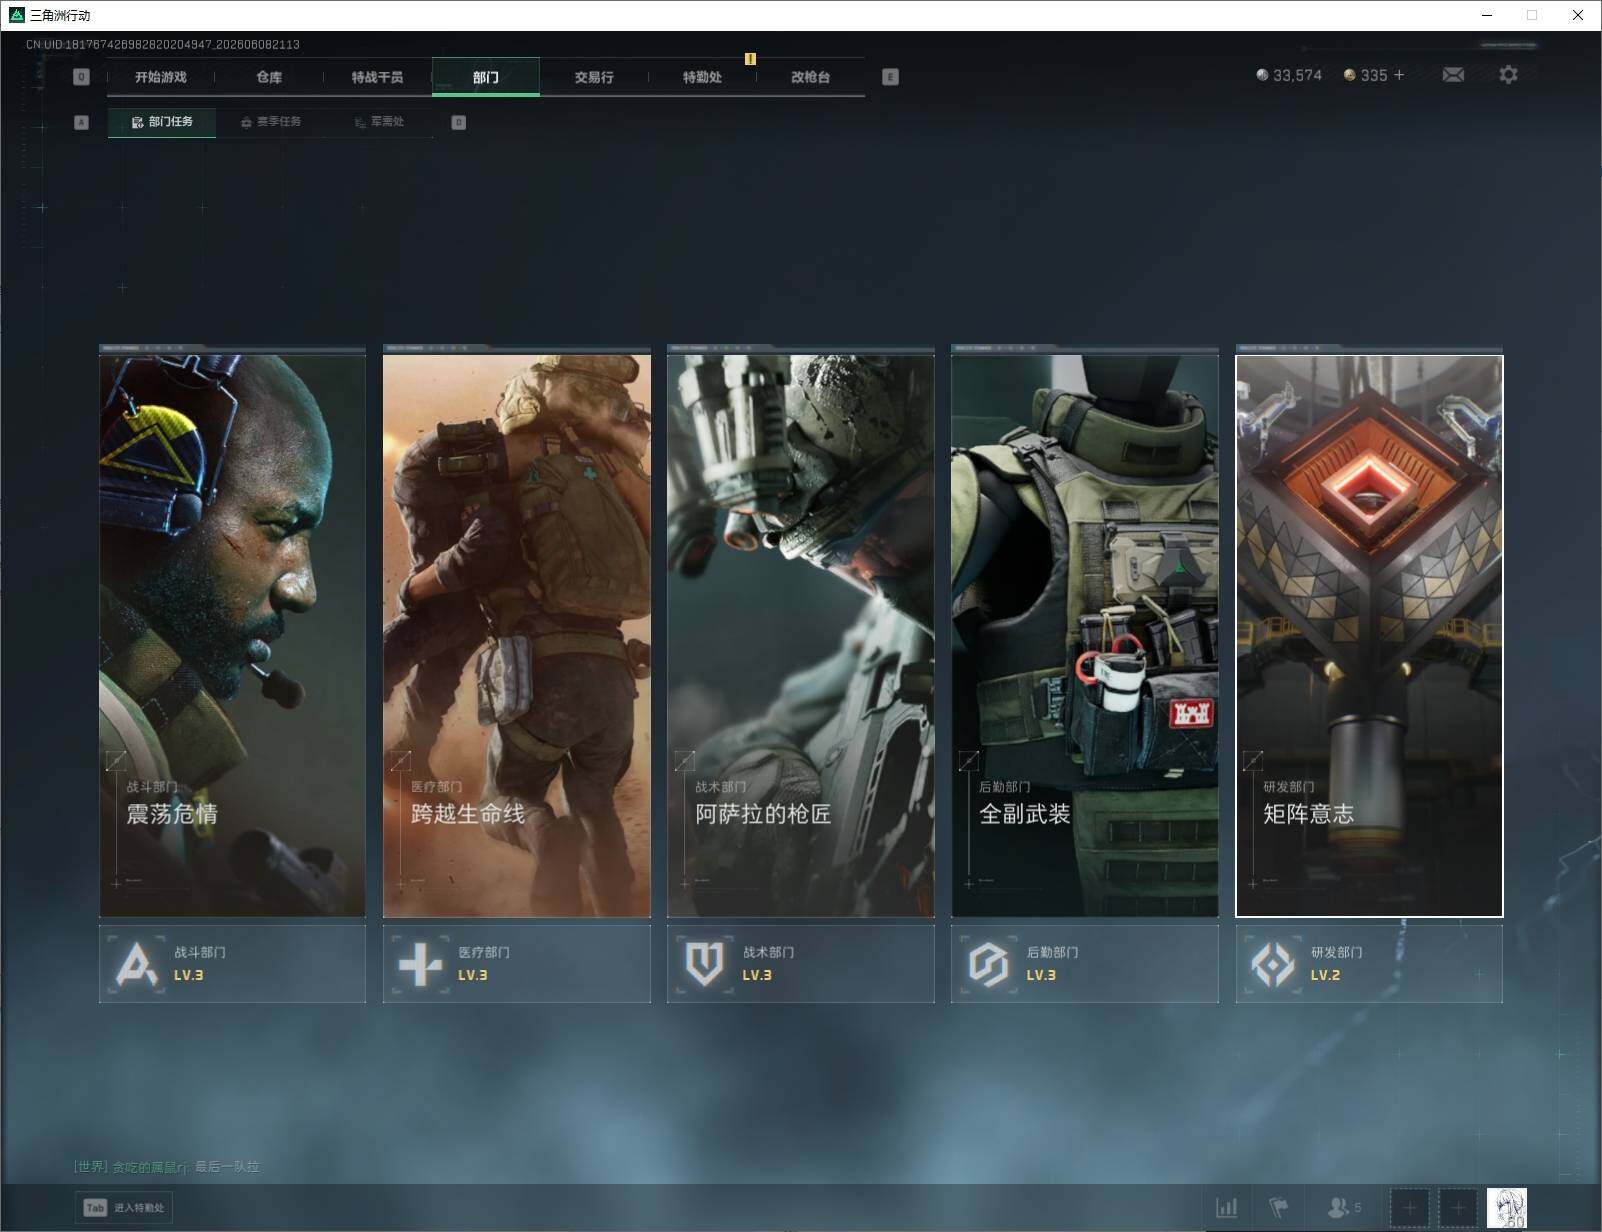Select the 部门任务 sub-tab
Viewport: 1602px width, 1232px height.
162,122
